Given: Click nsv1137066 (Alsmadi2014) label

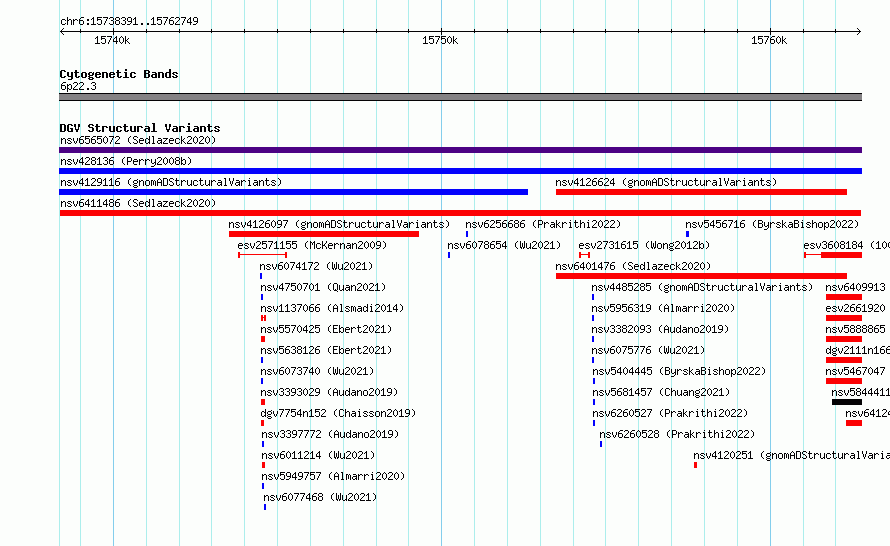Looking at the screenshot, I should click(x=332, y=308).
